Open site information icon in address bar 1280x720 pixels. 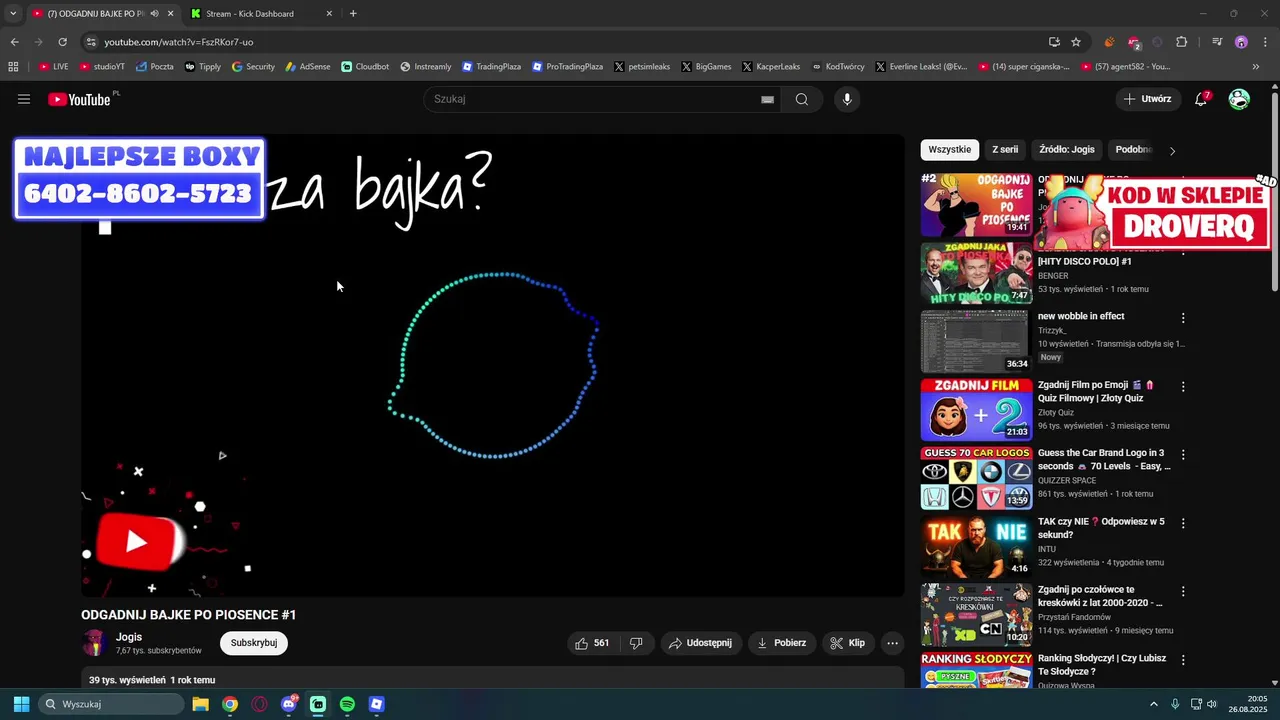pos(91,42)
